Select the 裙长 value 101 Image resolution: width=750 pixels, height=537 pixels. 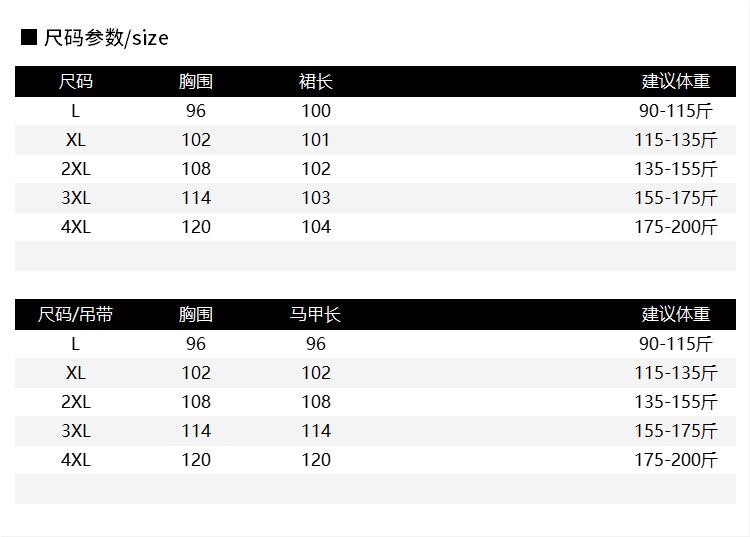(x=316, y=140)
